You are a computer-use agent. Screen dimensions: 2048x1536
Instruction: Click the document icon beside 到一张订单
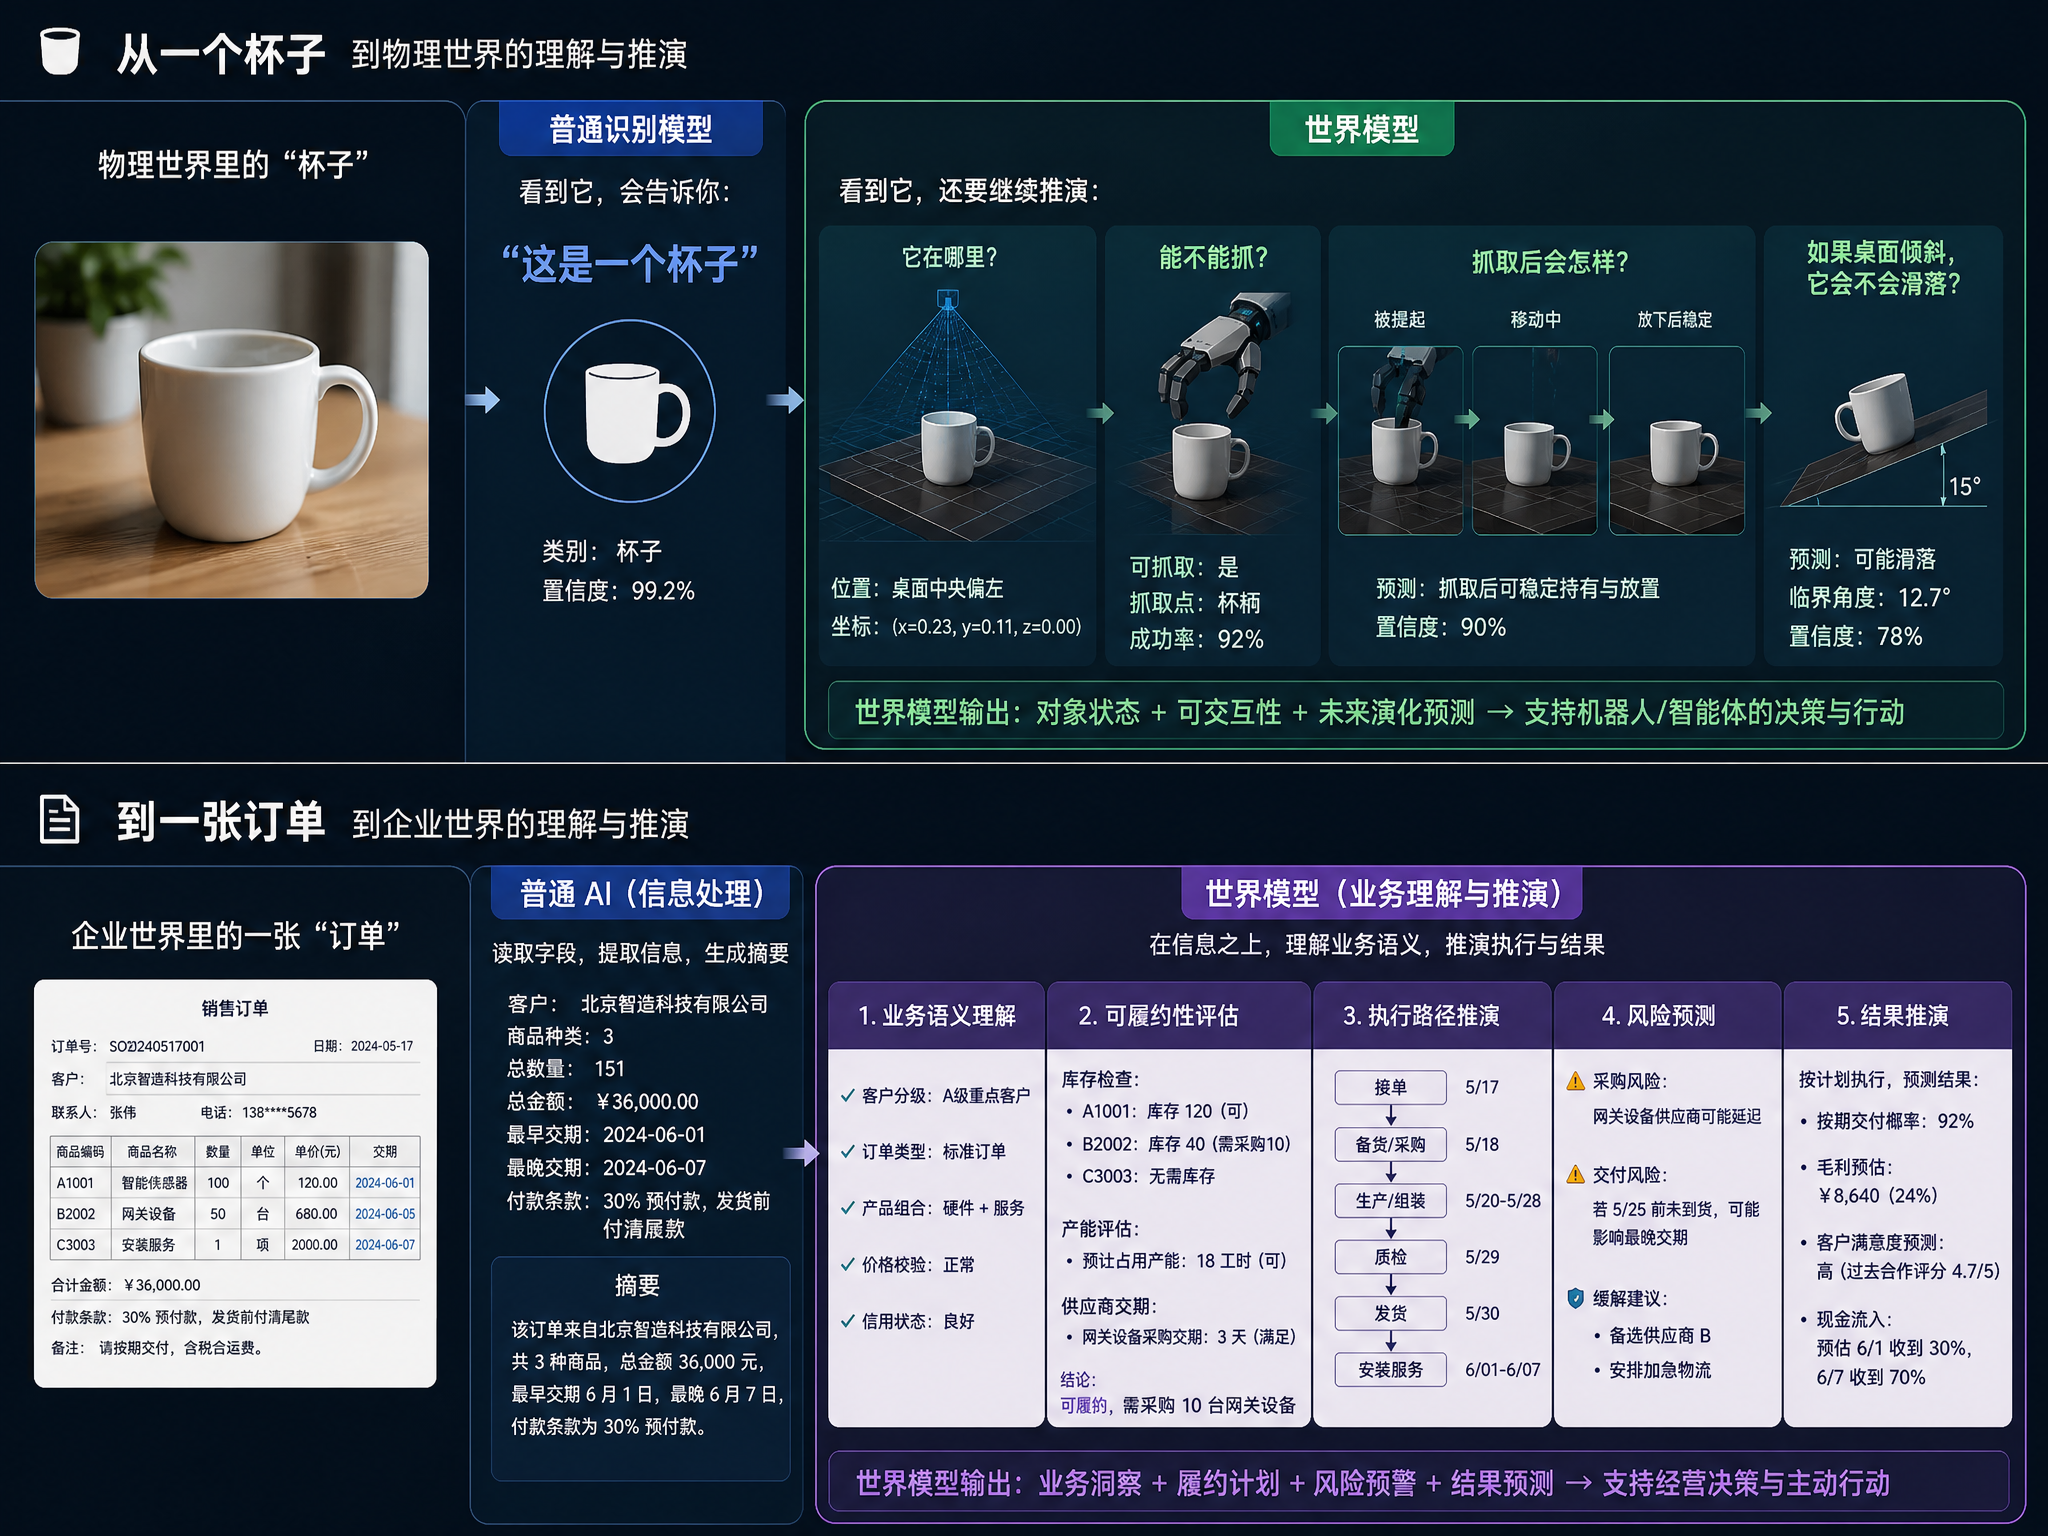(x=59, y=820)
